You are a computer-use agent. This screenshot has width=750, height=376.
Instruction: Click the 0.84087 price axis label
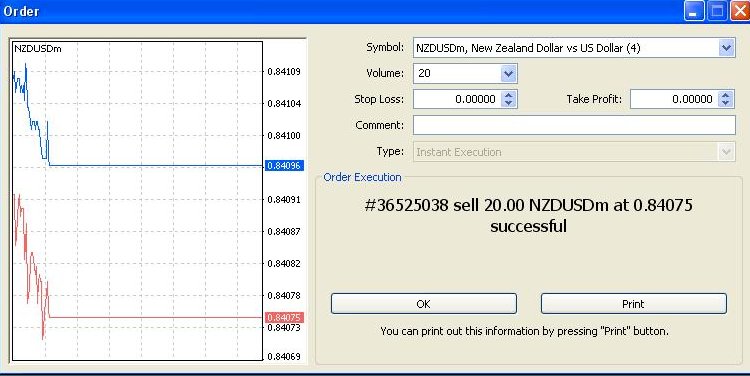pyautogui.click(x=284, y=232)
